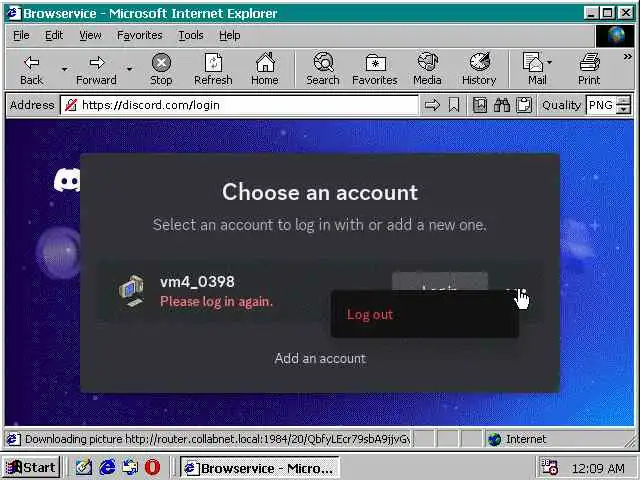640x480 pixels.
Task: Print the current page
Action: coord(589,69)
